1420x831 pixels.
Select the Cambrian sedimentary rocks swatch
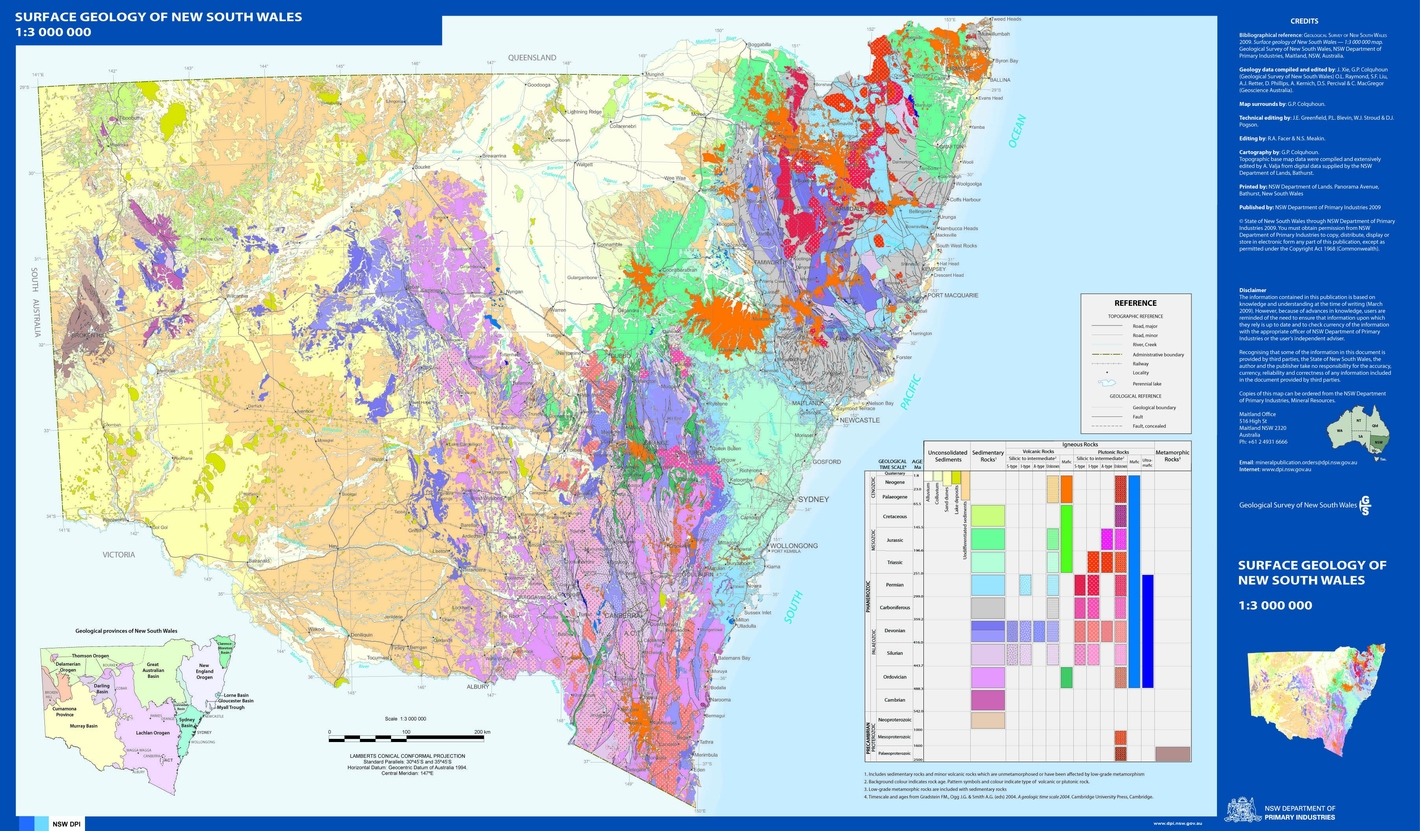point(987,699)
